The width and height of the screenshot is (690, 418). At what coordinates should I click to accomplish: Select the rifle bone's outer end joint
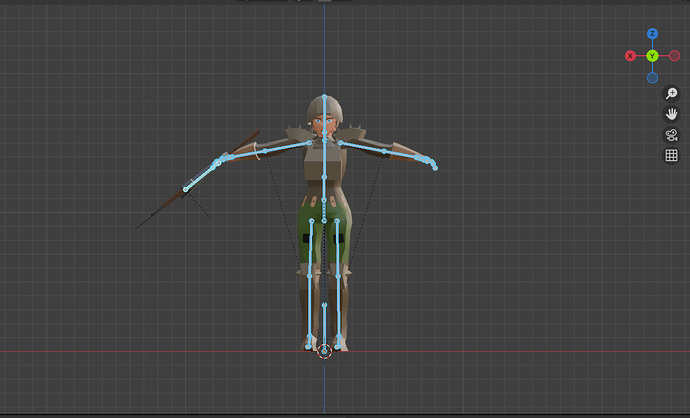pyautogui.click(x=186, y=190)
